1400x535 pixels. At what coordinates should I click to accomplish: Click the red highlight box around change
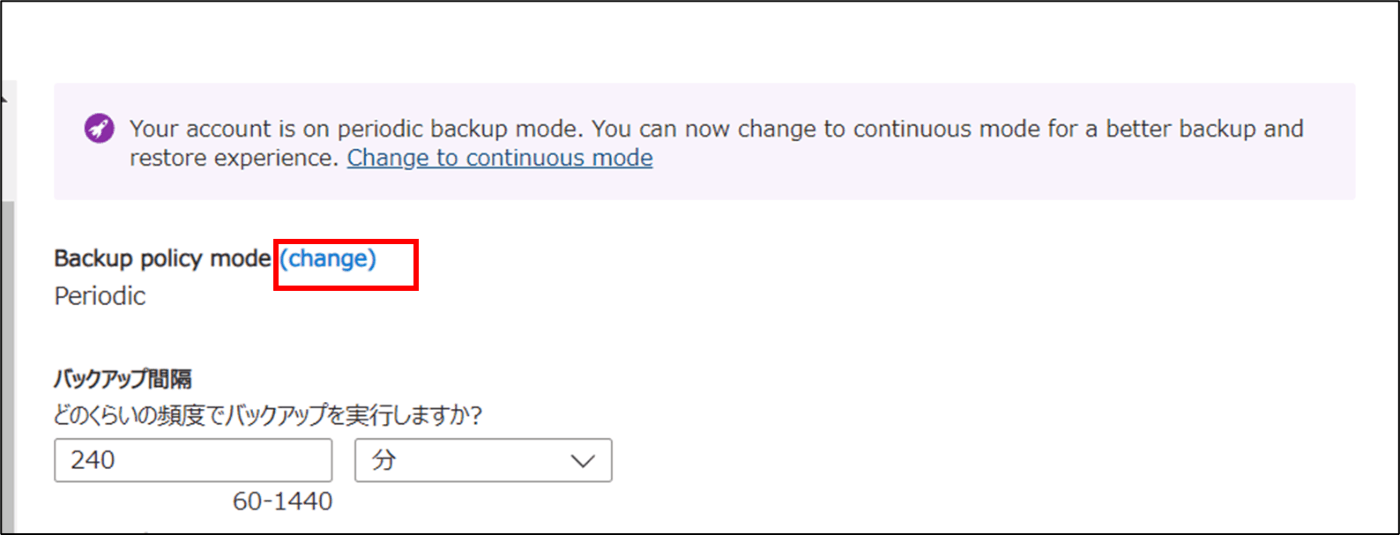coord(345,265)
